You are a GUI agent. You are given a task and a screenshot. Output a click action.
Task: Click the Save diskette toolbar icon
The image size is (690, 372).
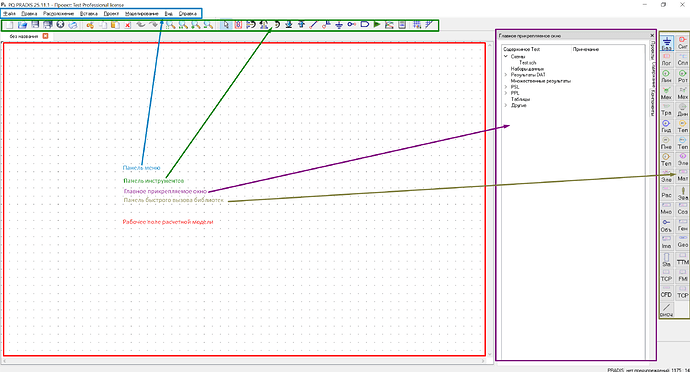pos(35,25)
